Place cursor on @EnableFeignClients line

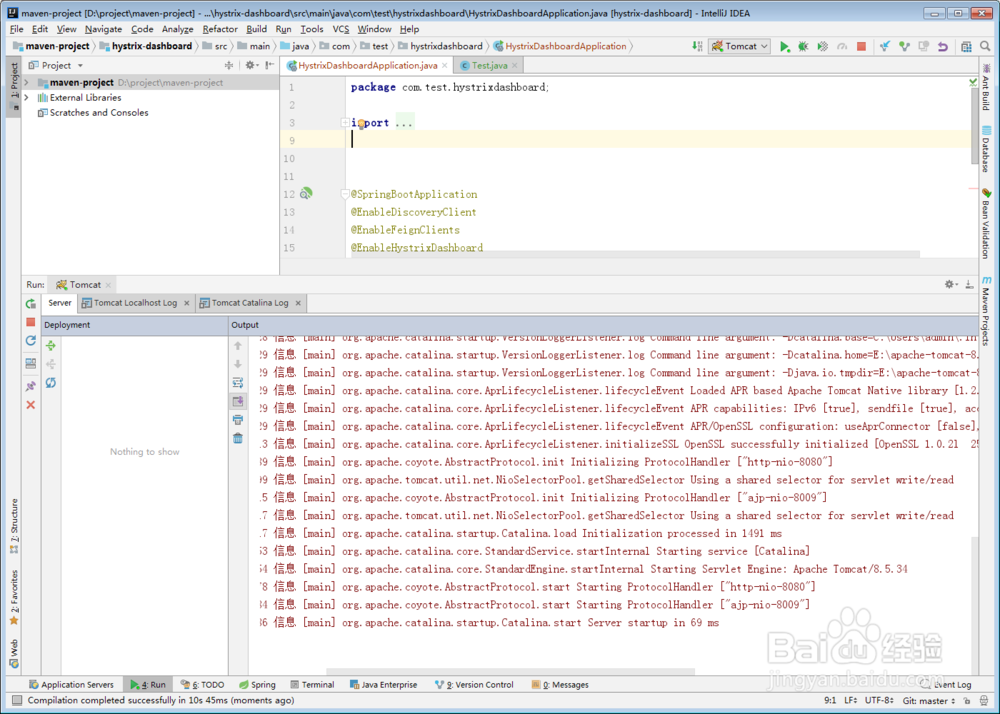(x=405, y=230)
